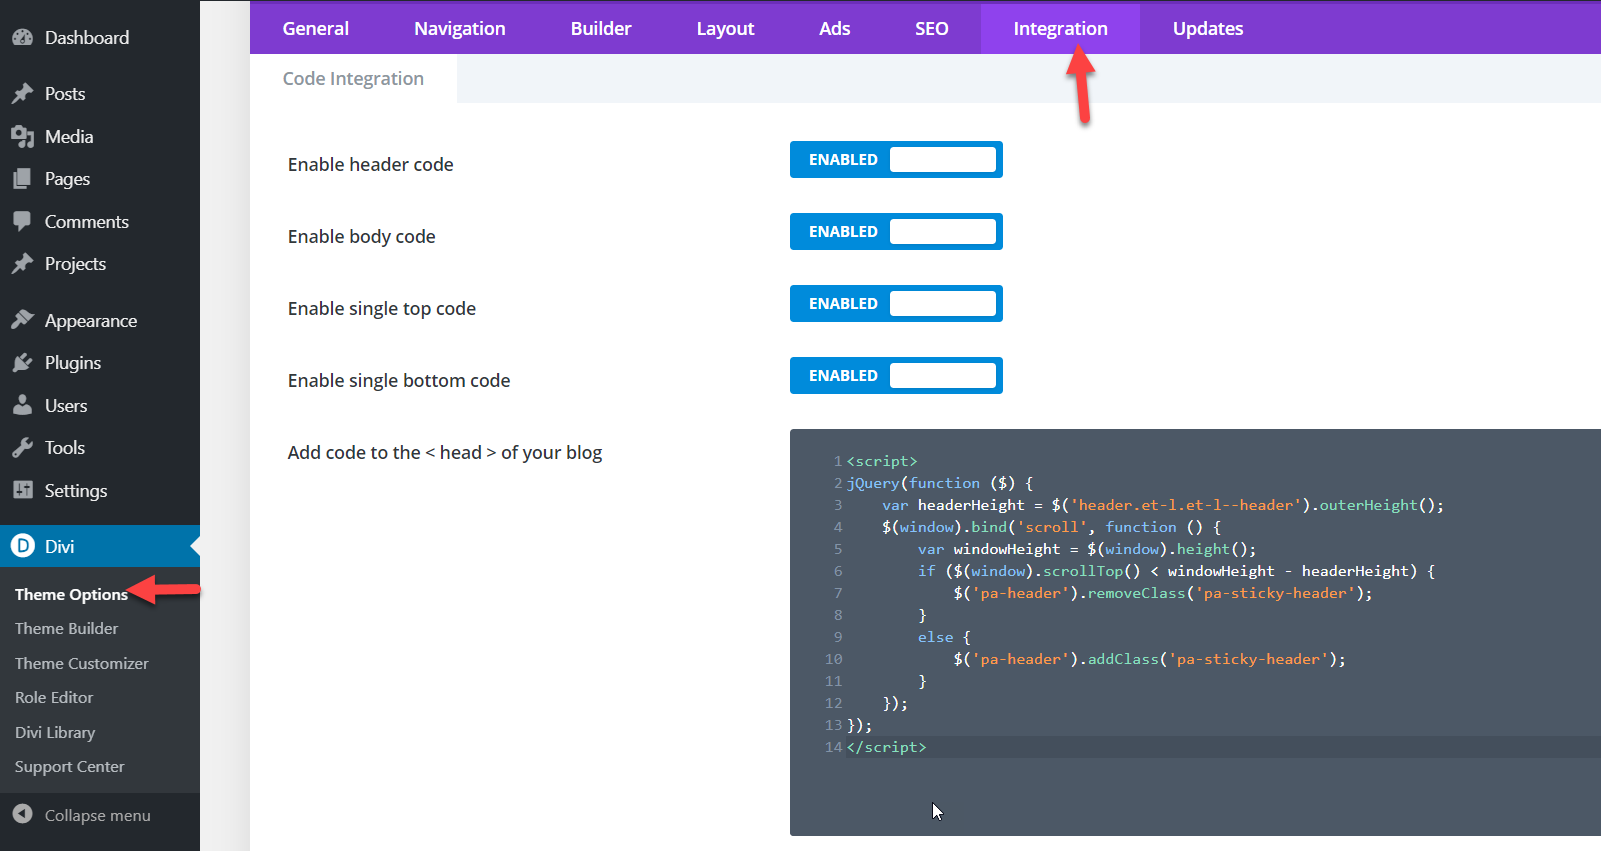Toggle the Enable body code switch

(x=896, y=232)
